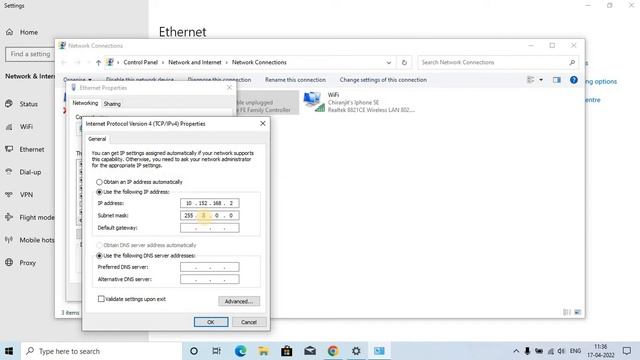Click the Preferred DNS server field
This screenshot has height=360, width=640.
coord(209,267)
